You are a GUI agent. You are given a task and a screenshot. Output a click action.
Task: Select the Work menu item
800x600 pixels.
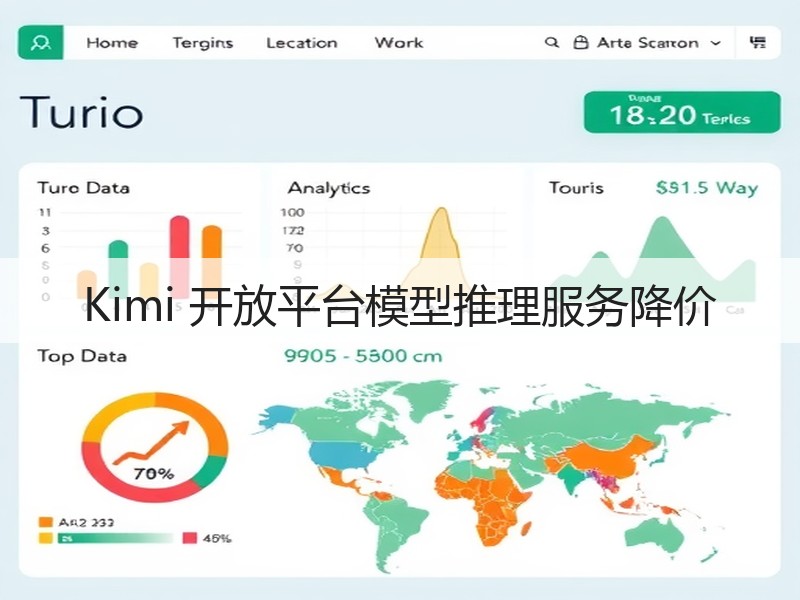point(399,43)
